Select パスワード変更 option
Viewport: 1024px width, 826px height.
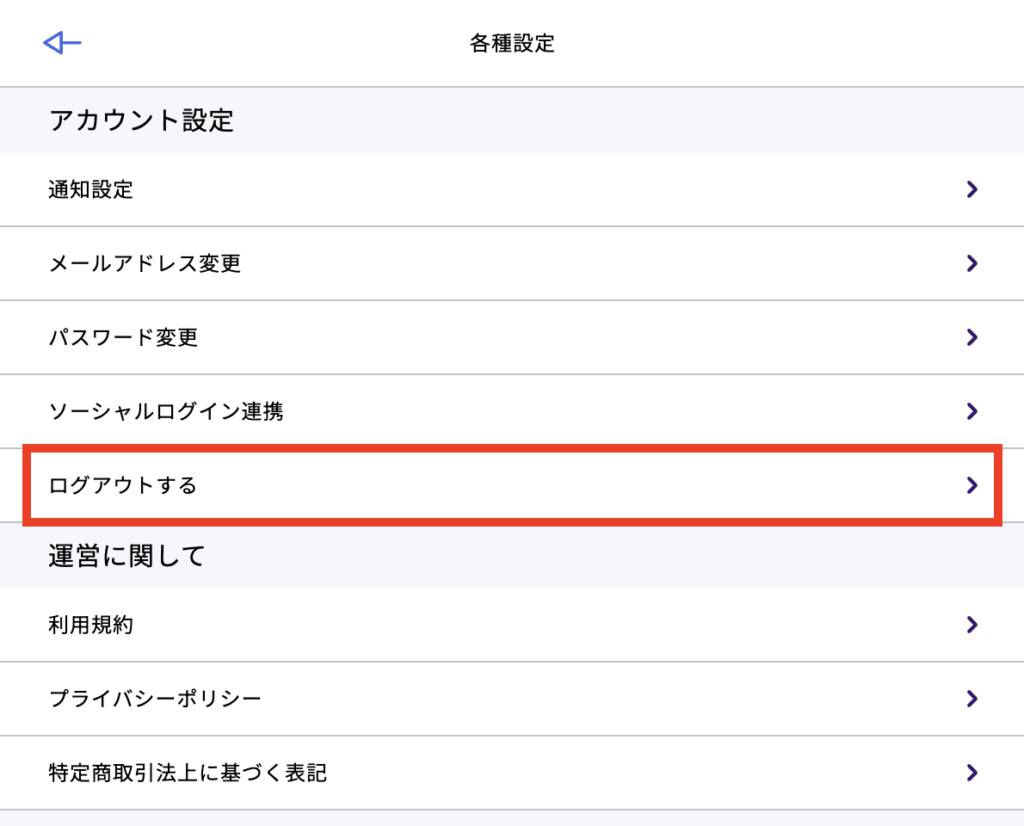point(123,338)
